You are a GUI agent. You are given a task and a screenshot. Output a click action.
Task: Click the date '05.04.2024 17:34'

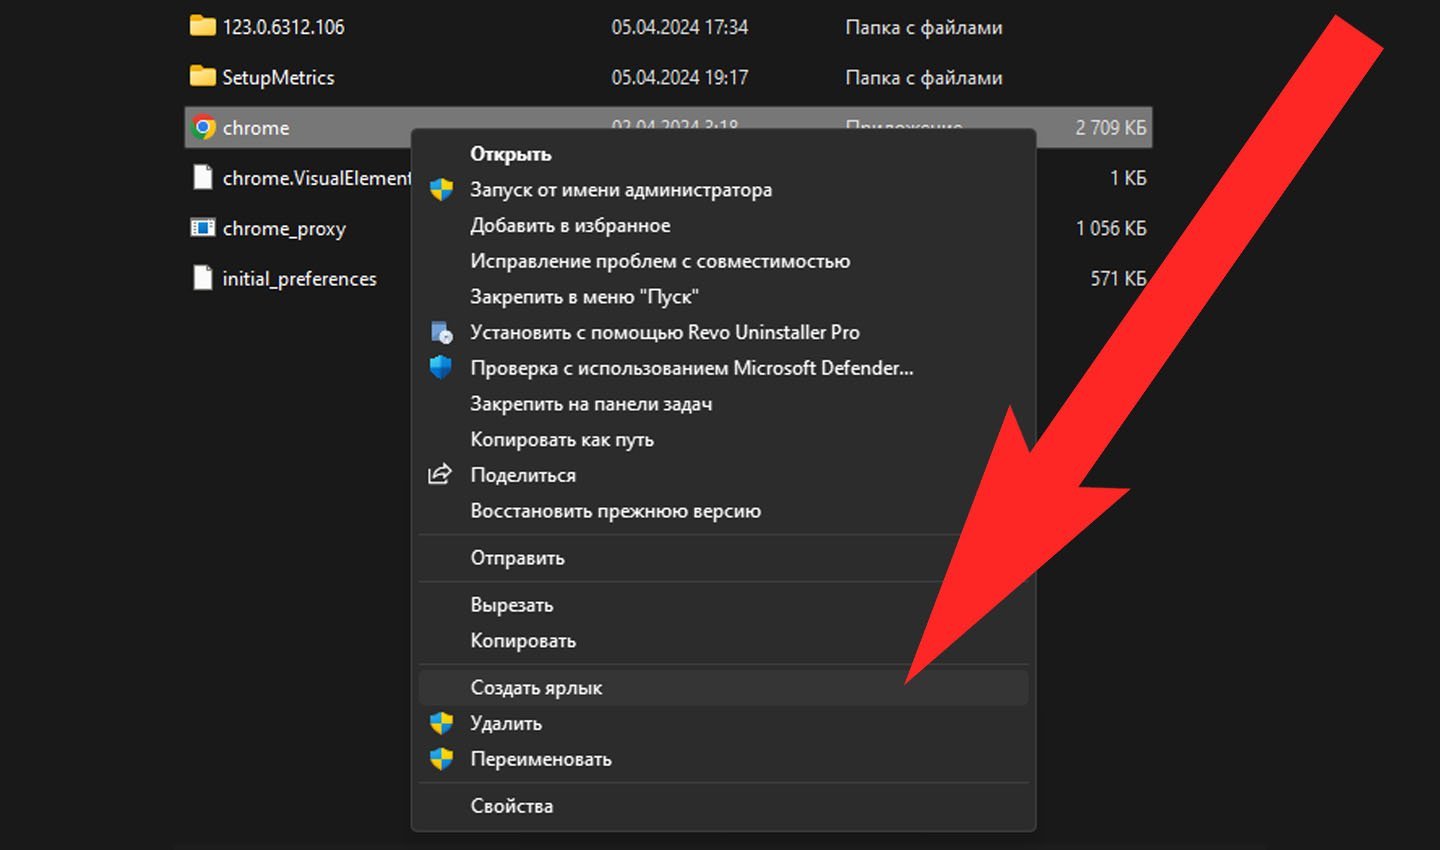[x=680, y=27]
